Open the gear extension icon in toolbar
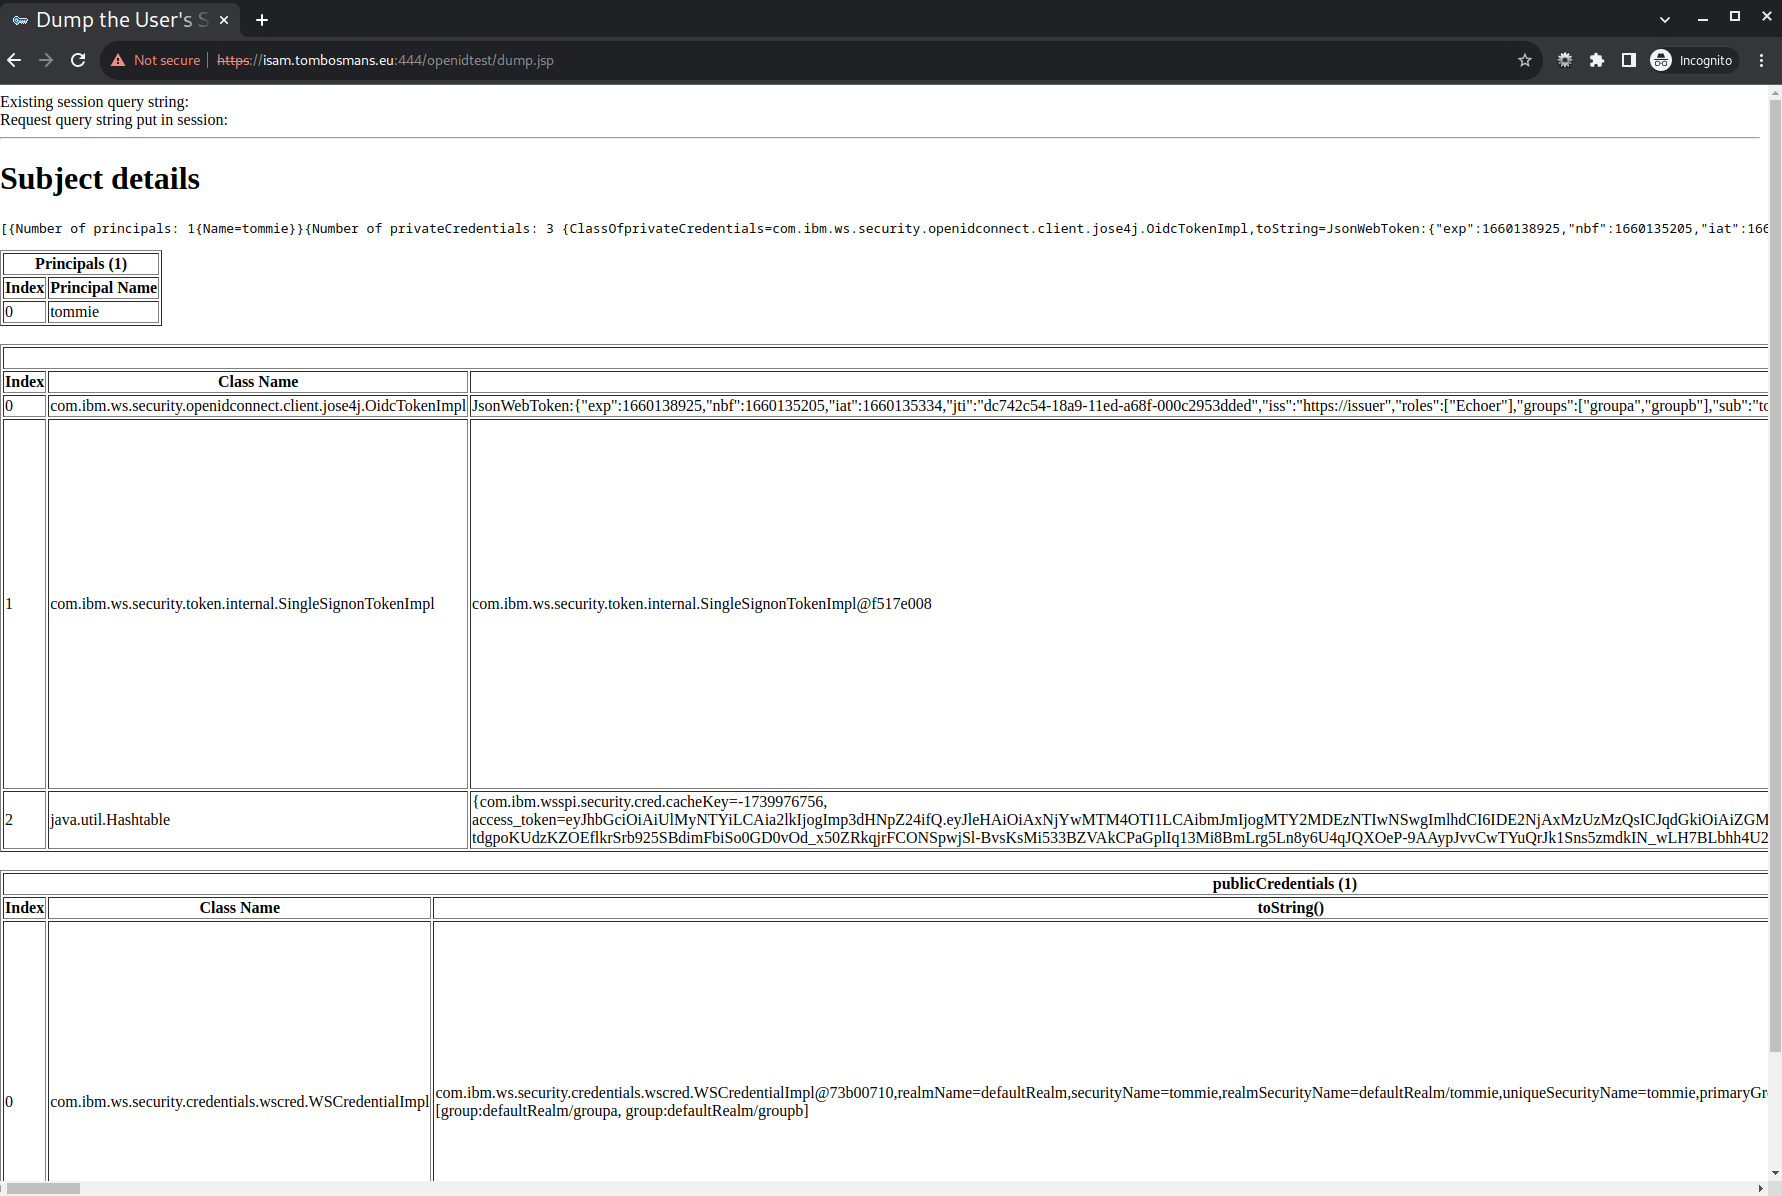Image resolution: width=1782 pixels, height=1196 pixels. point(1565,60)
